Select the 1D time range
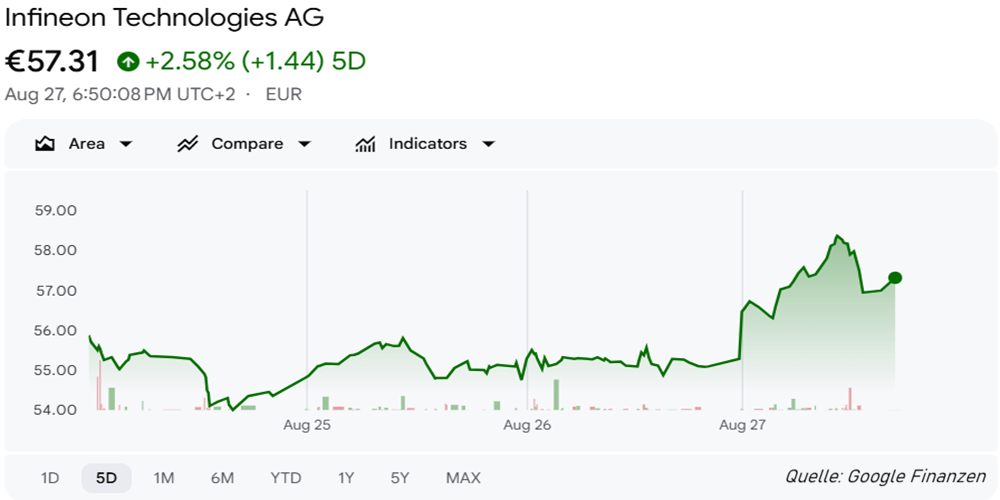Screen dimensions: 1000x500 pyautogui.click(x=50, y=478)
